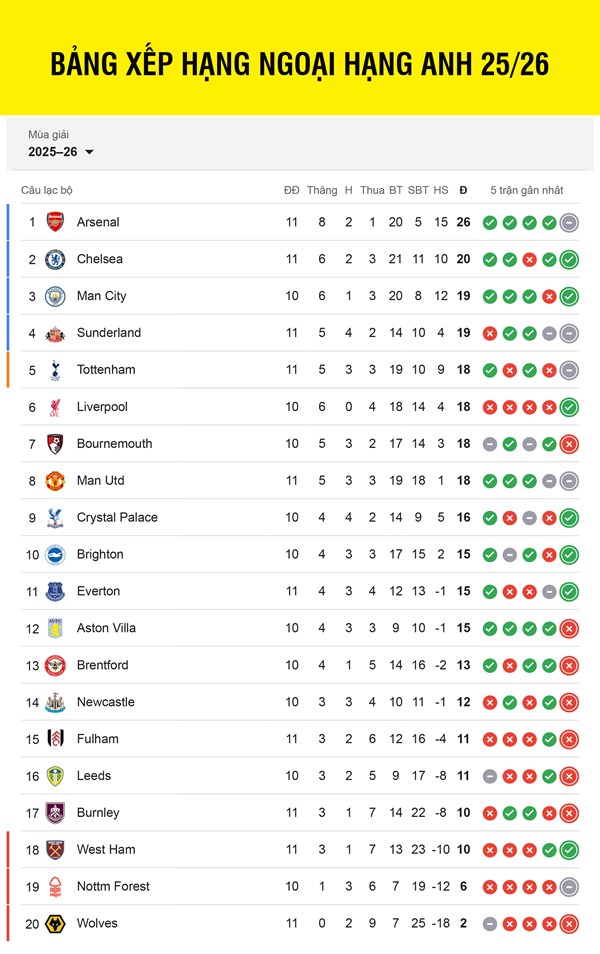600x954 pixels.
Task: Click the Newcastle club crest icon
Action: [x=55, y=702]
